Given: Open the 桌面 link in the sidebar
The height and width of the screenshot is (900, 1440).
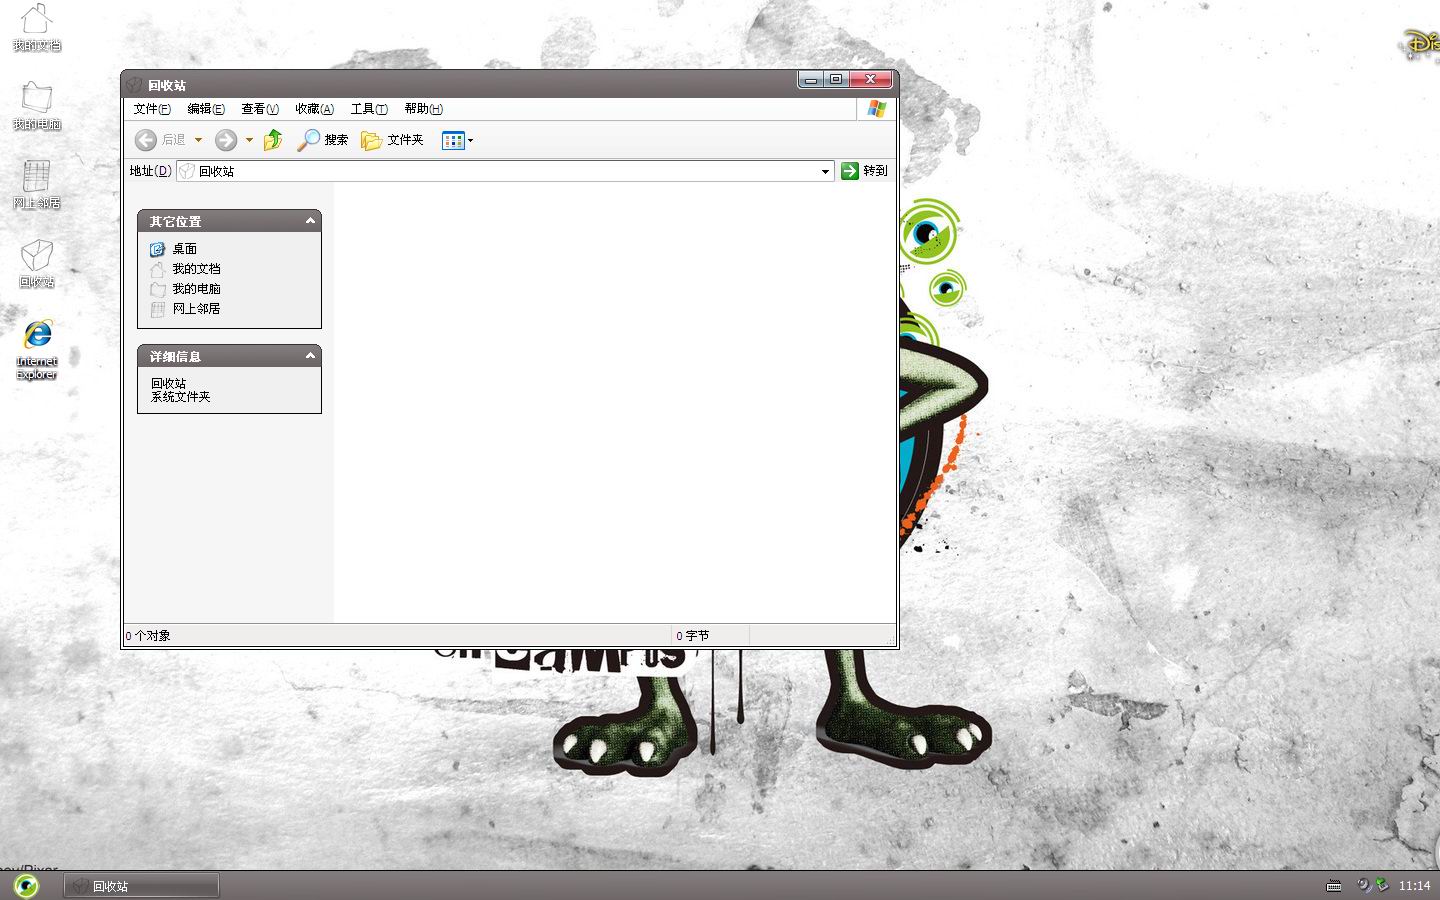Looking at the screenshot, I should [184, 249].
